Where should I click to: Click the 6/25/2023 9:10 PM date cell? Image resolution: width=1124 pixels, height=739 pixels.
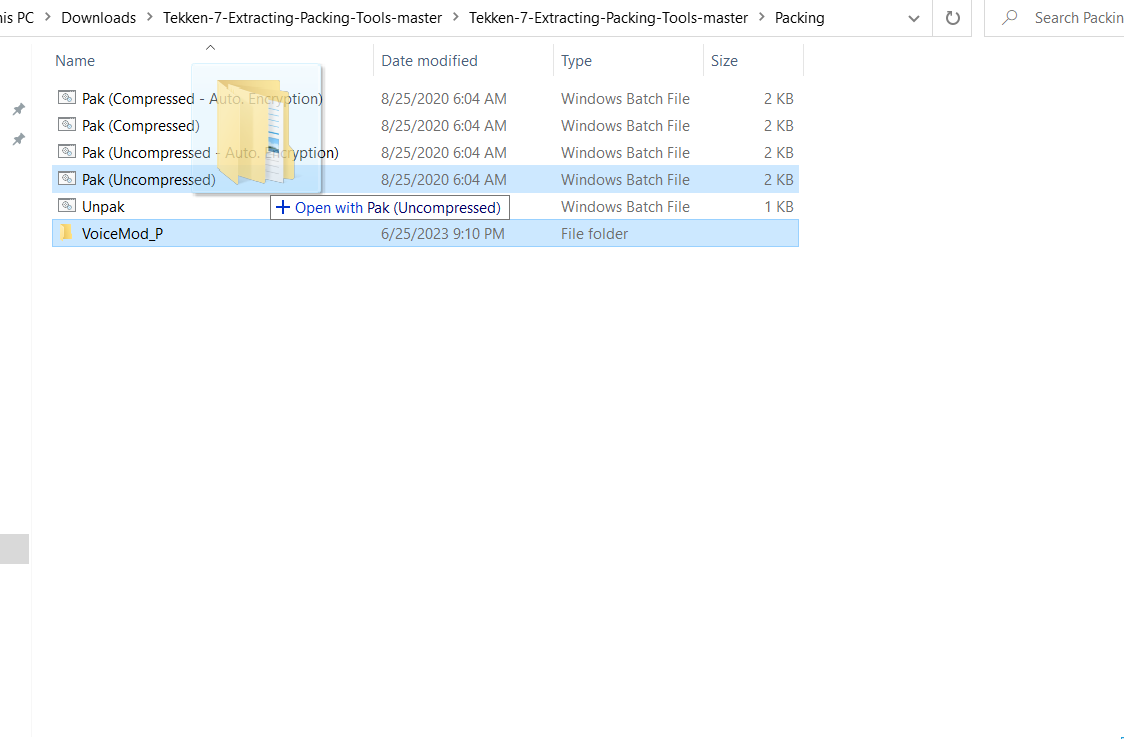pos(442,234)
